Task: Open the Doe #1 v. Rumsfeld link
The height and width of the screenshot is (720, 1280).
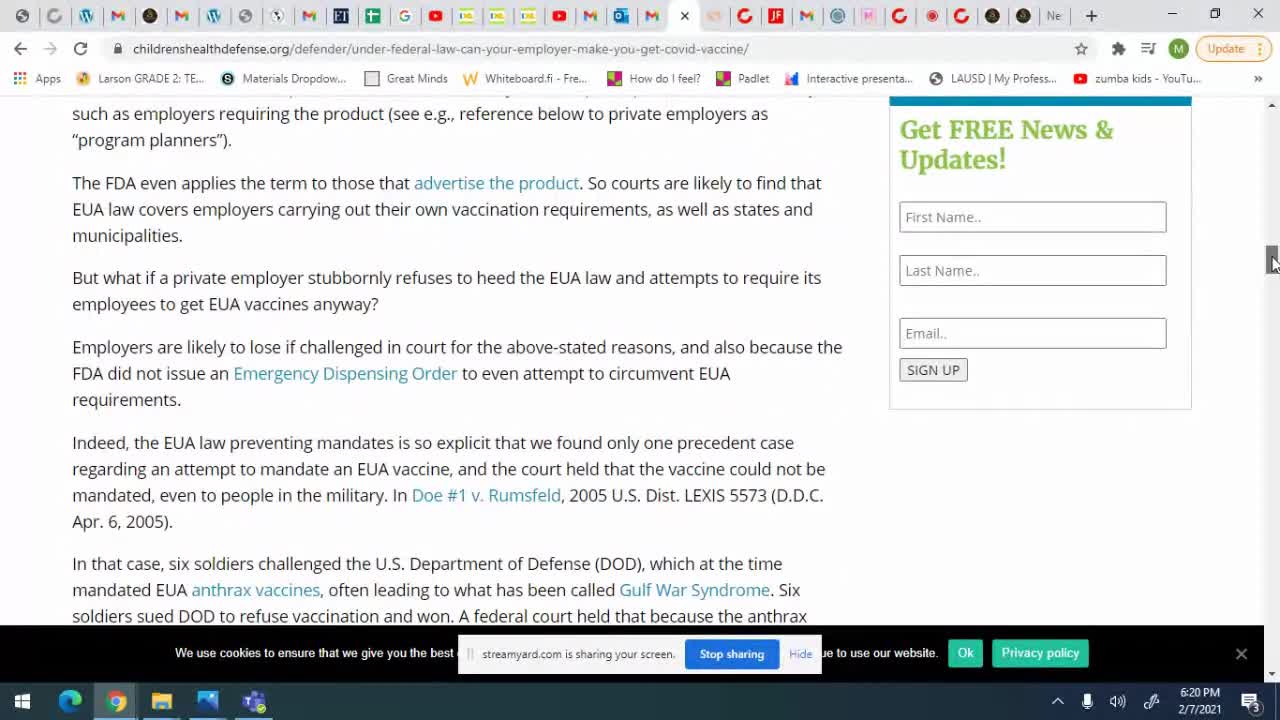Action: [486, 495]
